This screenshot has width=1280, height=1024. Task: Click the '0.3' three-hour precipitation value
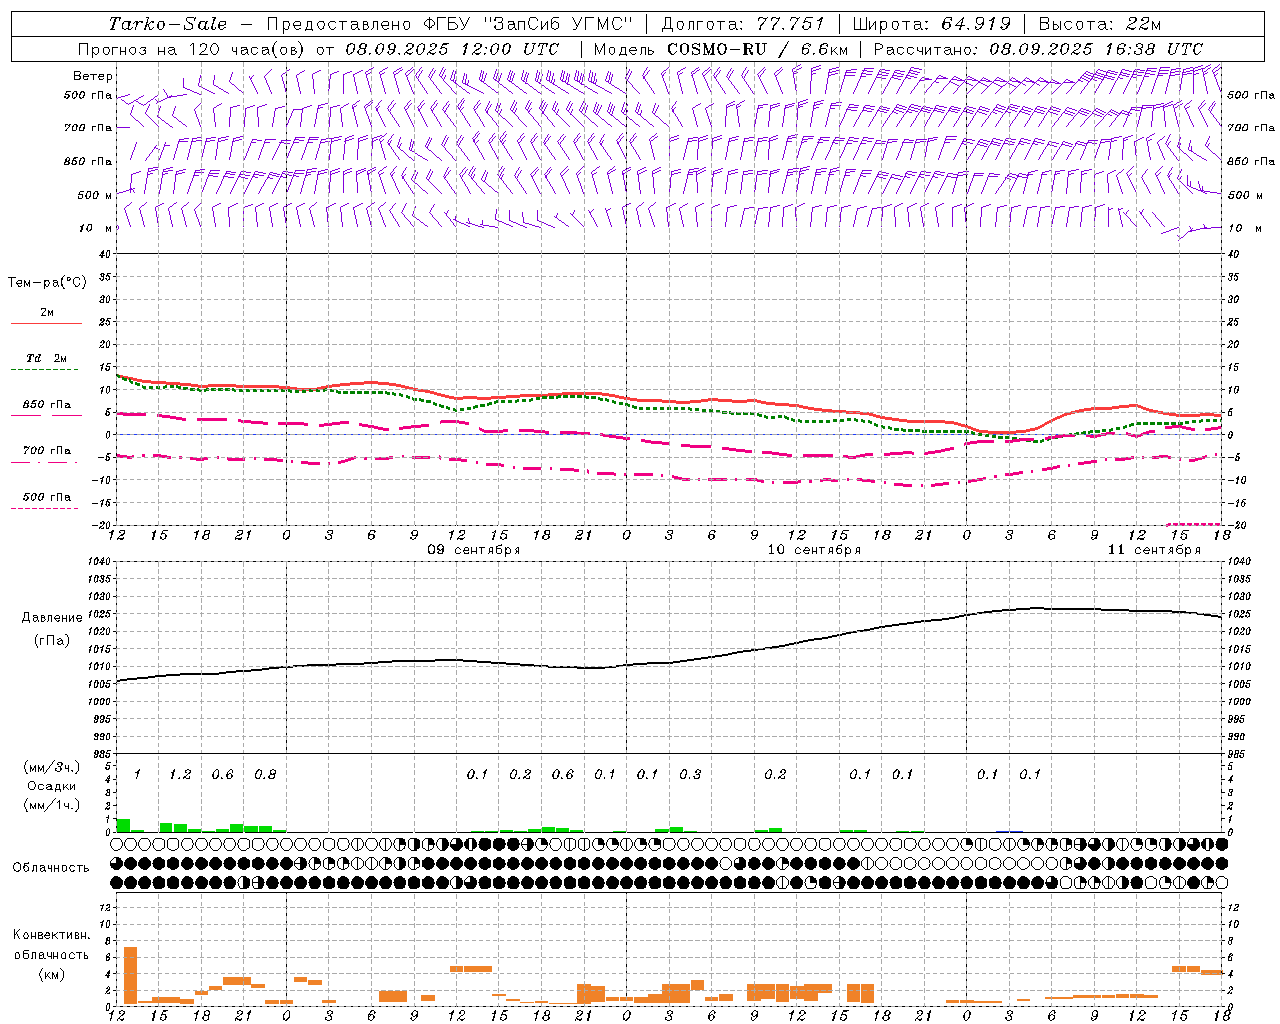pyautogui.click(x=690, y=775)
